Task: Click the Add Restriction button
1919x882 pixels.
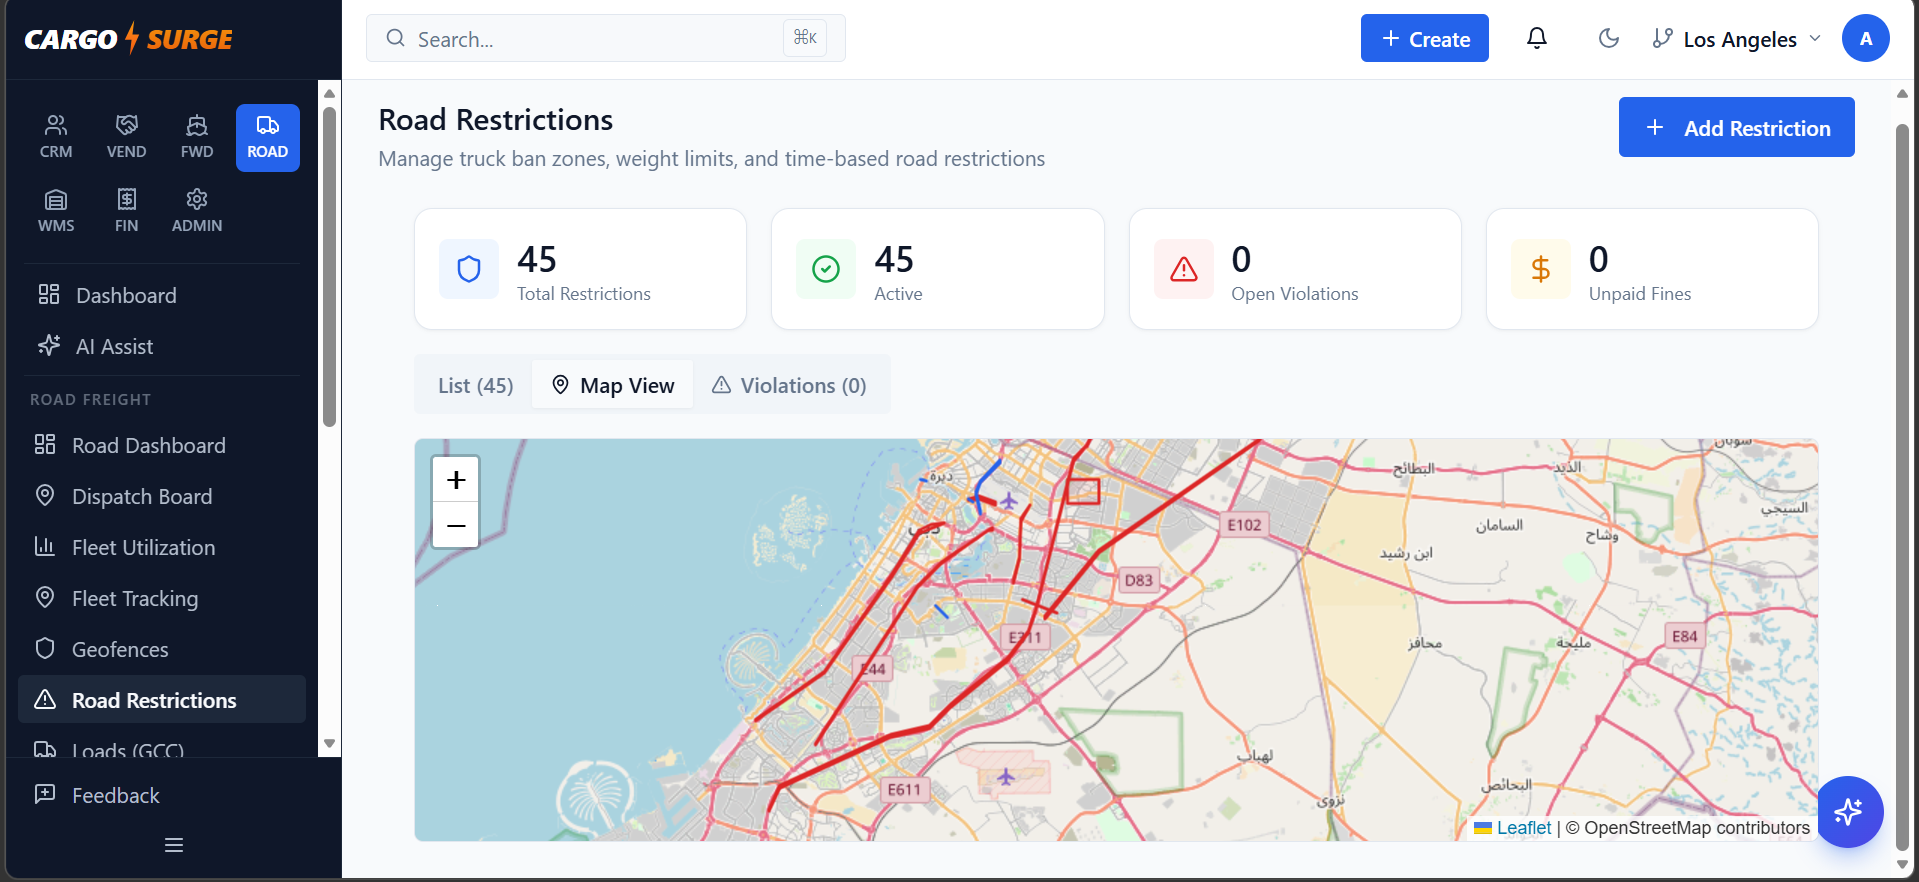Action: point(1737,127)
